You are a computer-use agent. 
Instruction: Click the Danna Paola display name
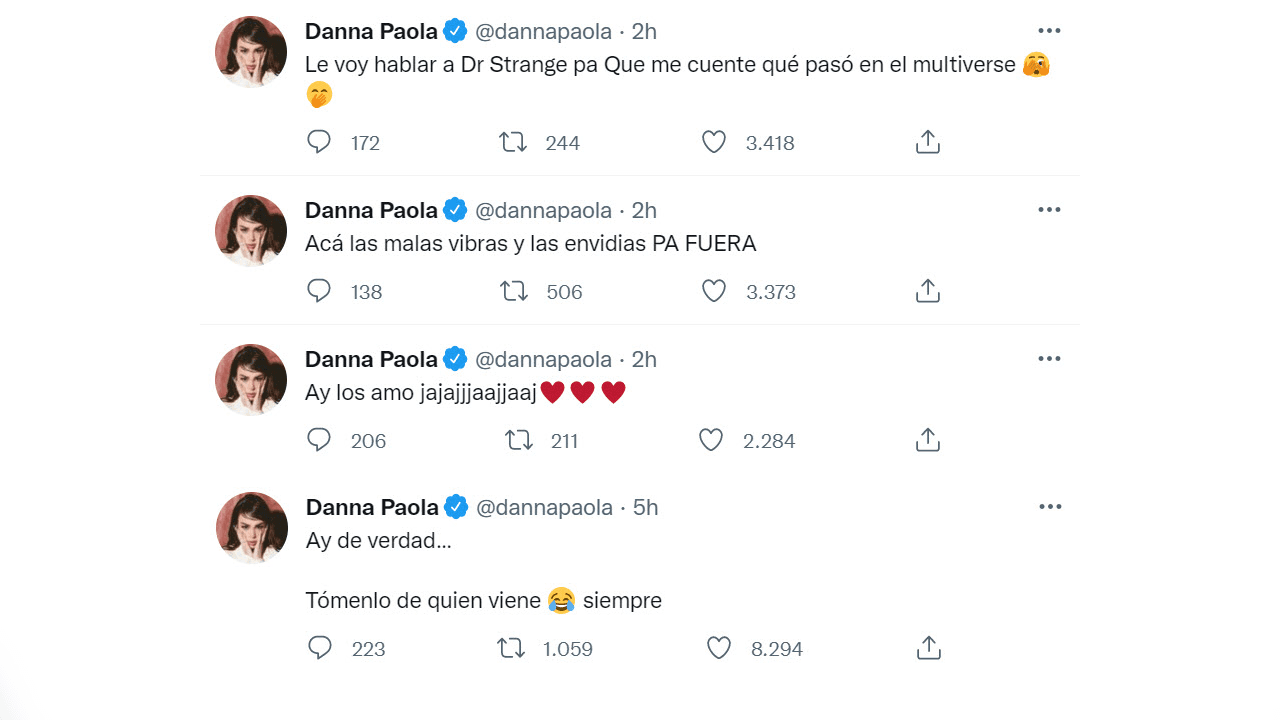(370, 31)
